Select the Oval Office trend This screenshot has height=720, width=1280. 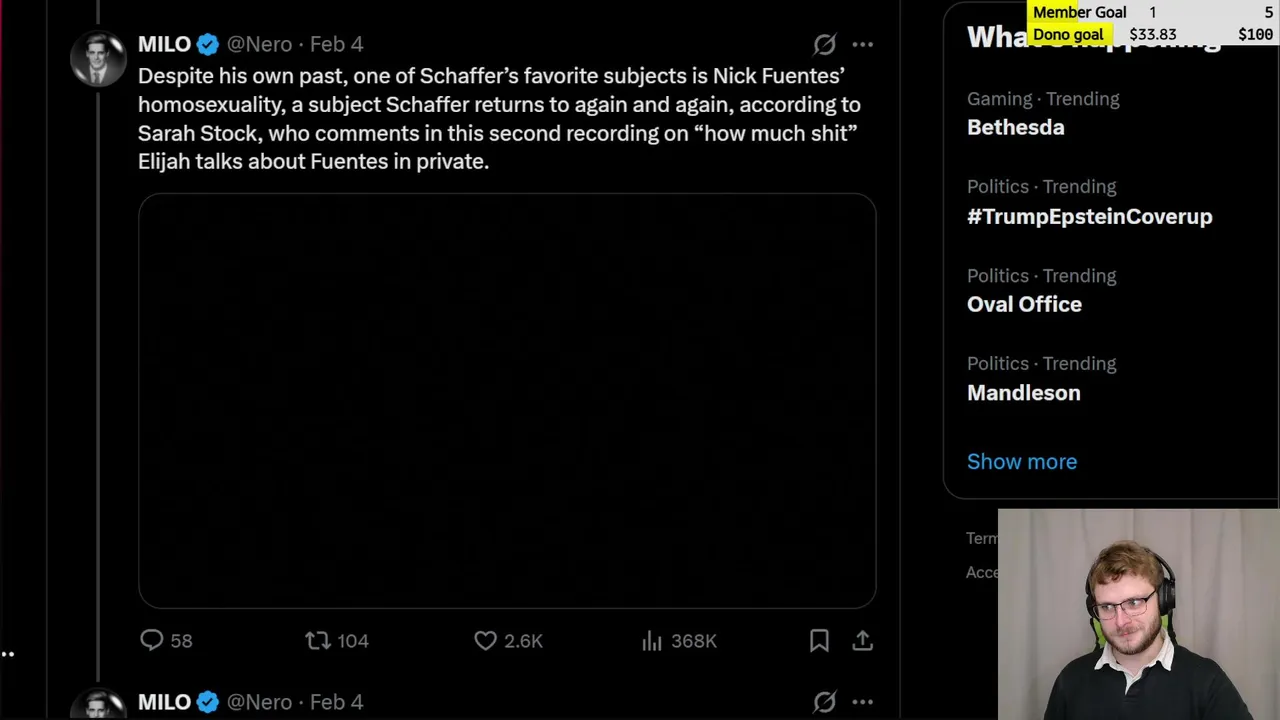(x=1024, y=304)
